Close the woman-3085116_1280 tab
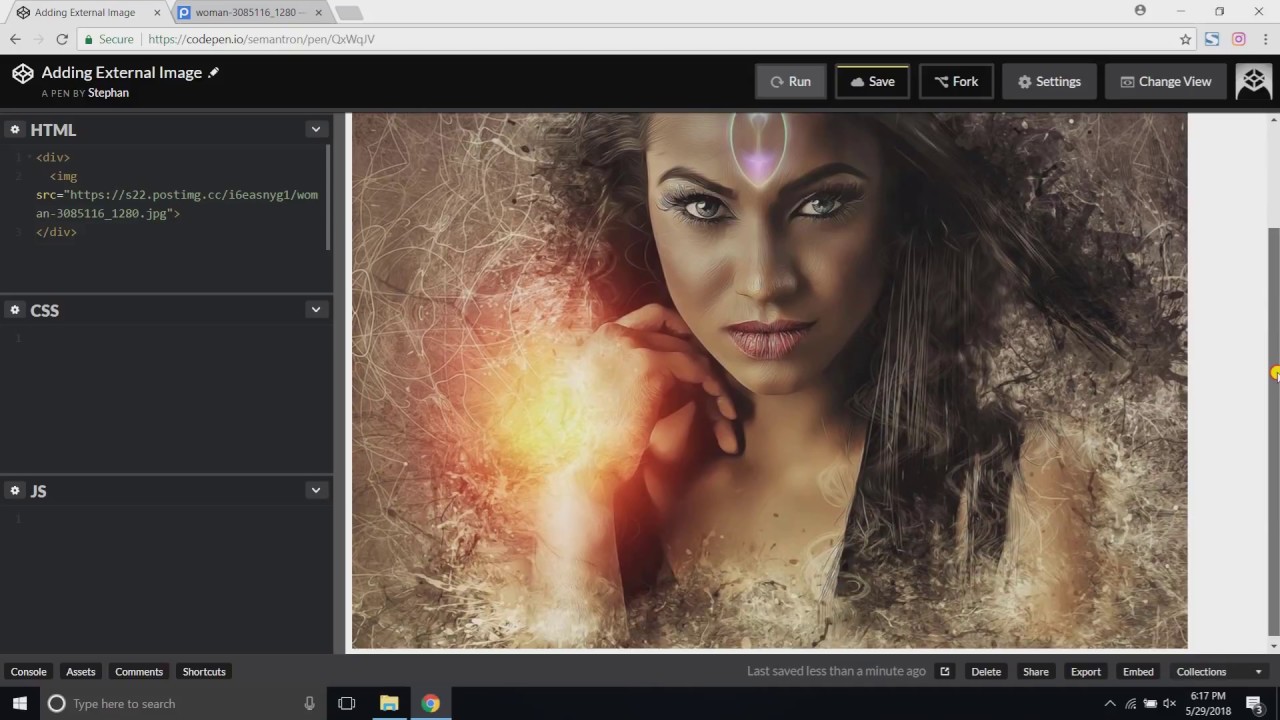 [318, 13]
